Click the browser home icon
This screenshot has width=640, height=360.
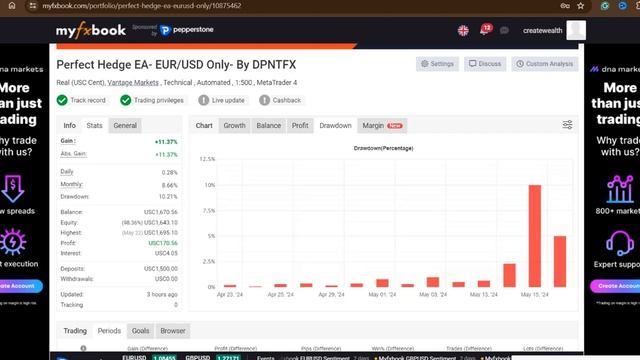(x=12, y=6)
